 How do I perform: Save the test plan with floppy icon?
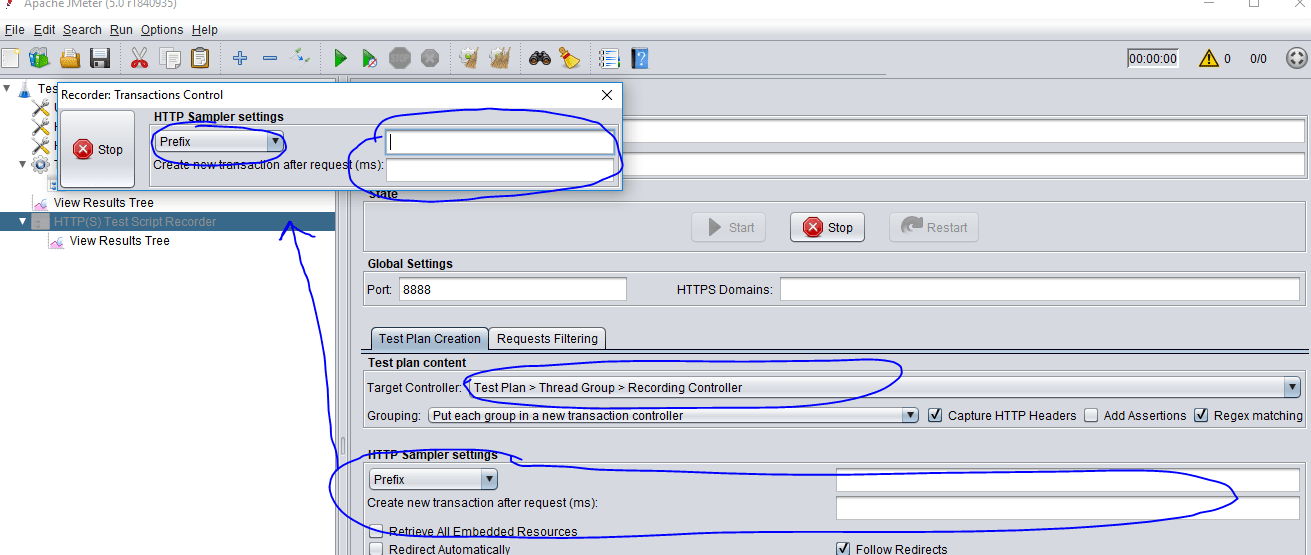tap(100, 58)
